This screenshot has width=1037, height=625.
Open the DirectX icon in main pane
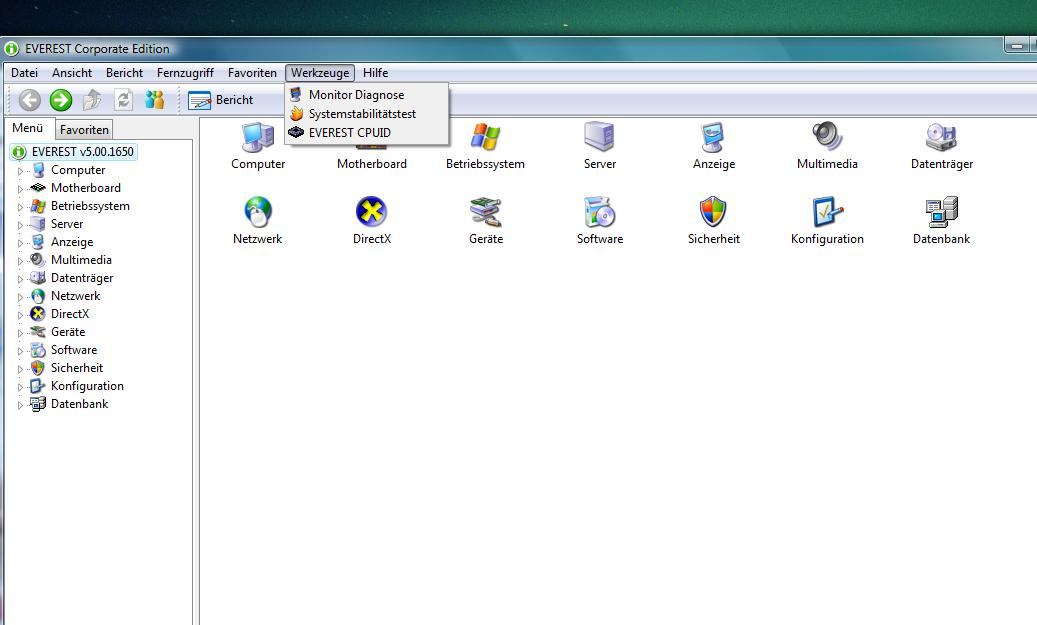pyautogui.click(x=371, y=212)
